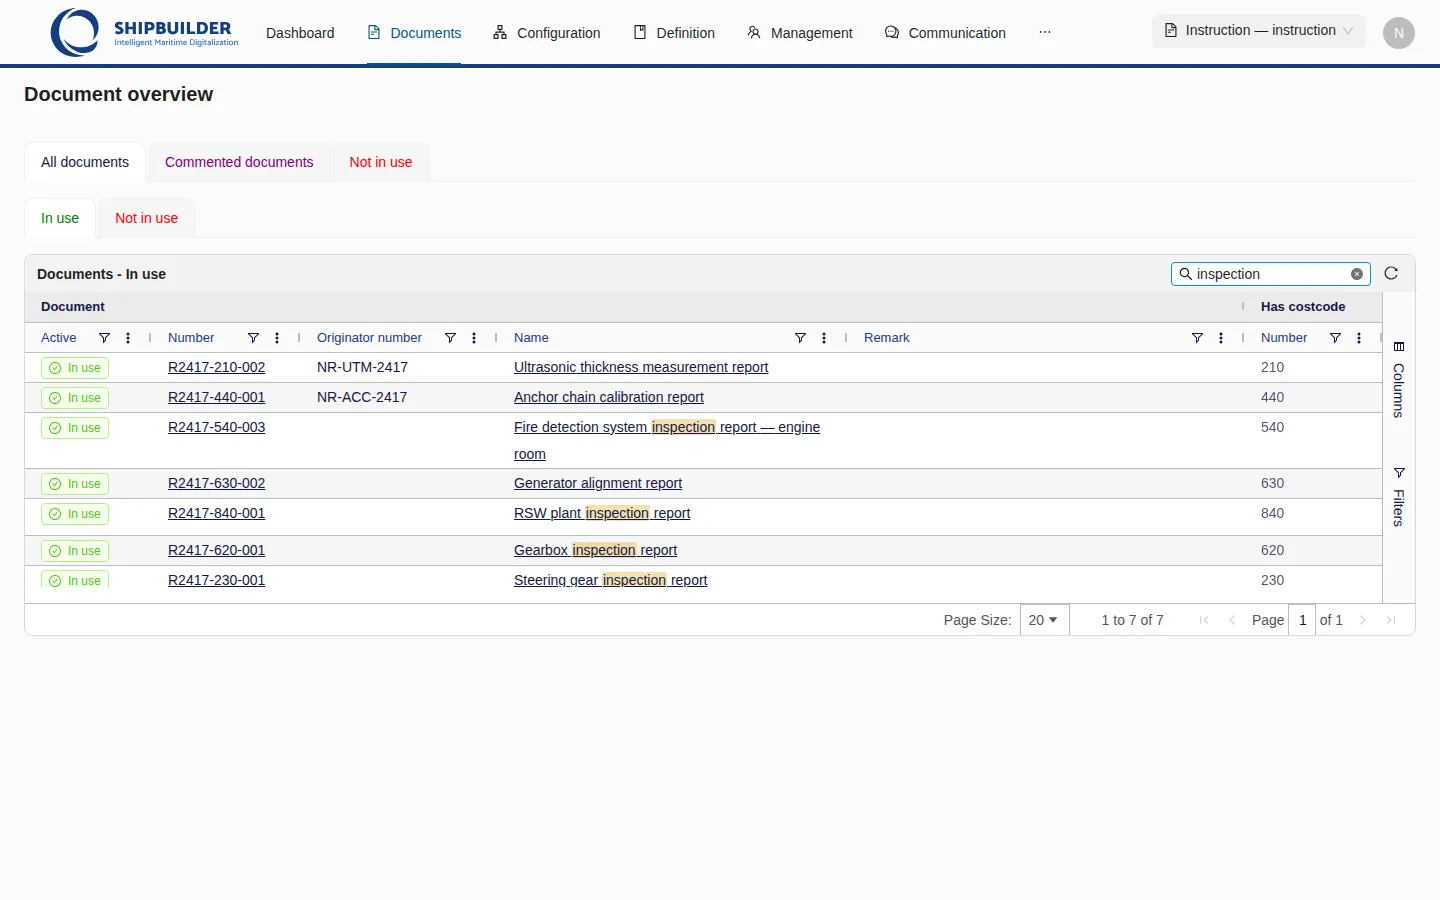This screenshot has height=900, width=1440.
Task: Open the Anchor chain calibration report link
Action: pyautogui.click(x=609, y=397)
